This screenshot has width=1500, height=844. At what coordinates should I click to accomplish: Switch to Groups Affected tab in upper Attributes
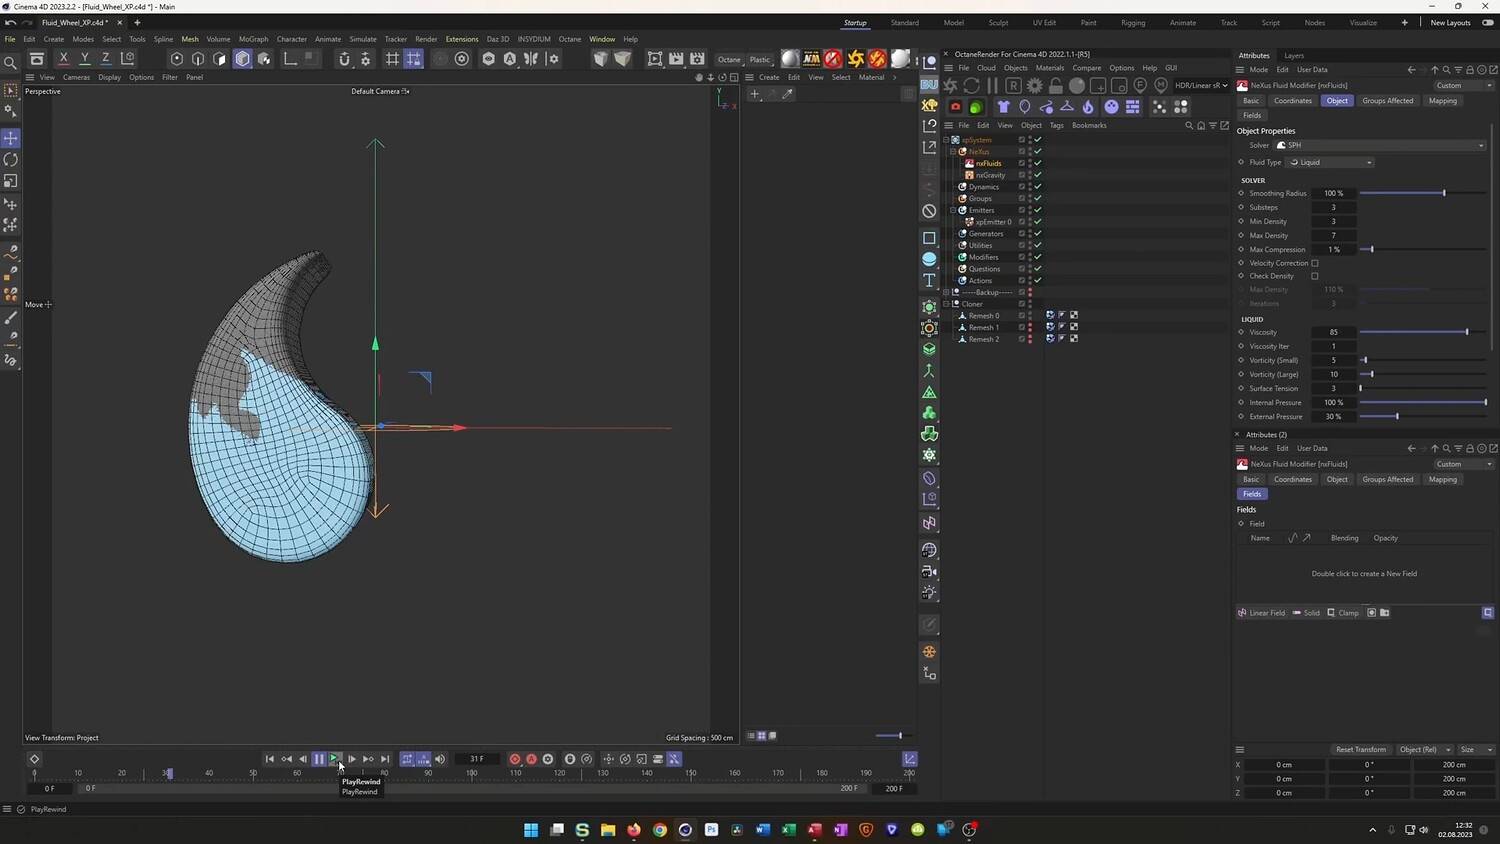(x=1388, y=101)
